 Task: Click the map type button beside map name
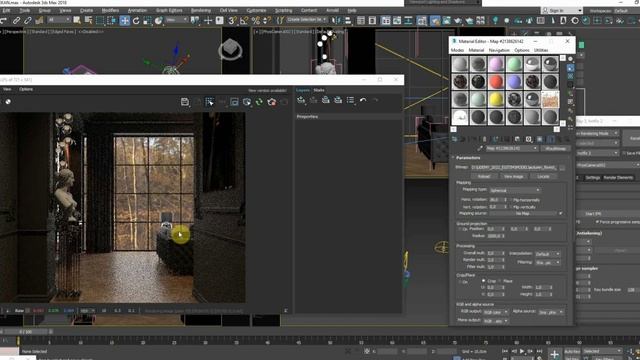pyautogui.click(x=555, y=149)
